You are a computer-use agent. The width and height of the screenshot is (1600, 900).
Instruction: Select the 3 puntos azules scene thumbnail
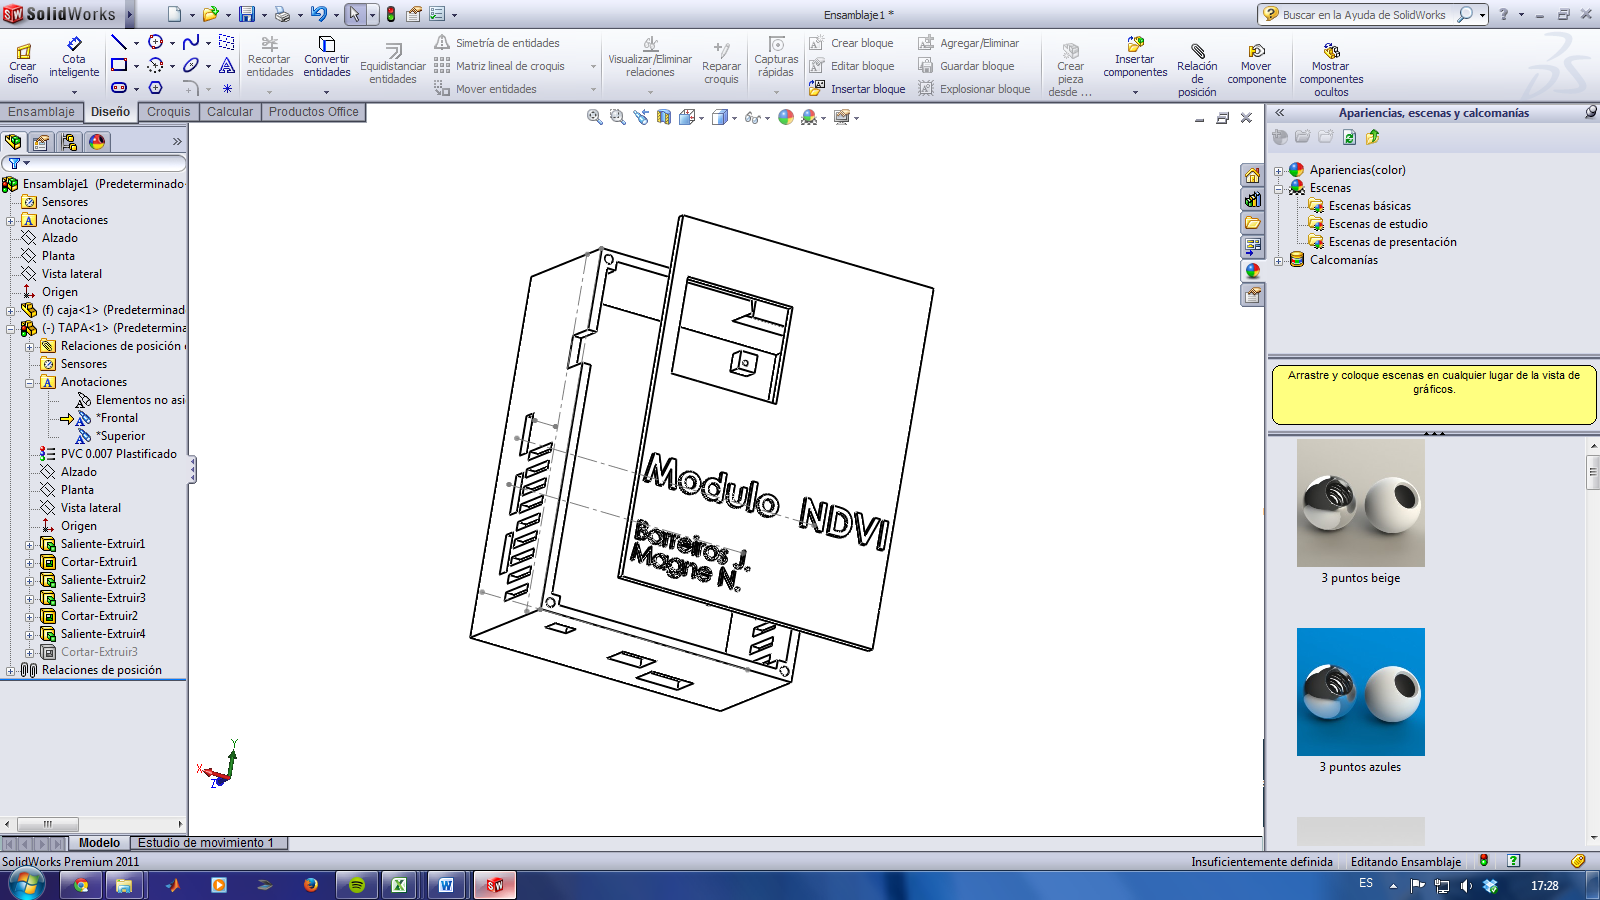pyautogui.click(x=1360, y=692)
